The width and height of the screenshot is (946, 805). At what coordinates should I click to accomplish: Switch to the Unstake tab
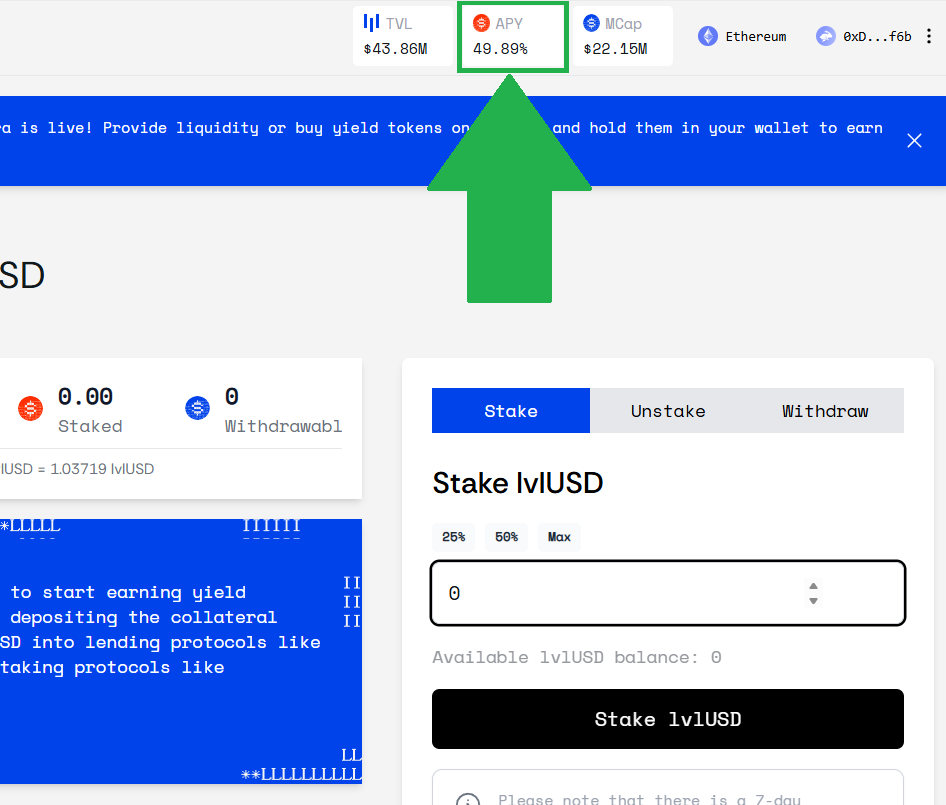[668, 410]
